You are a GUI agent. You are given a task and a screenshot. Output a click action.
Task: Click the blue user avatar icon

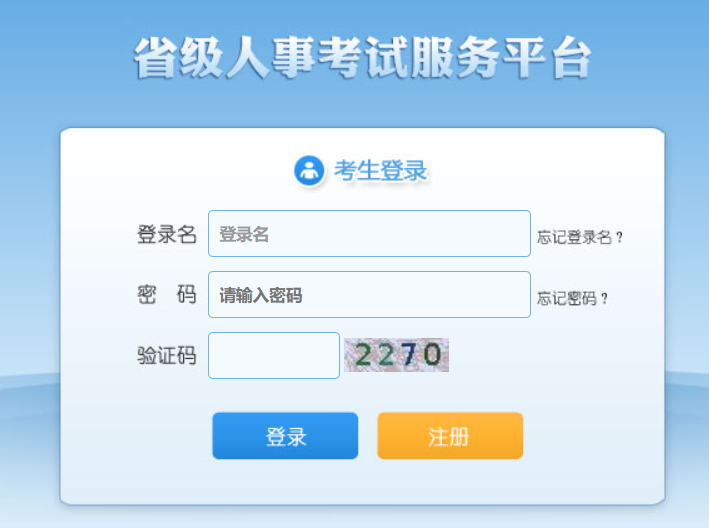(x=309, y=171)
